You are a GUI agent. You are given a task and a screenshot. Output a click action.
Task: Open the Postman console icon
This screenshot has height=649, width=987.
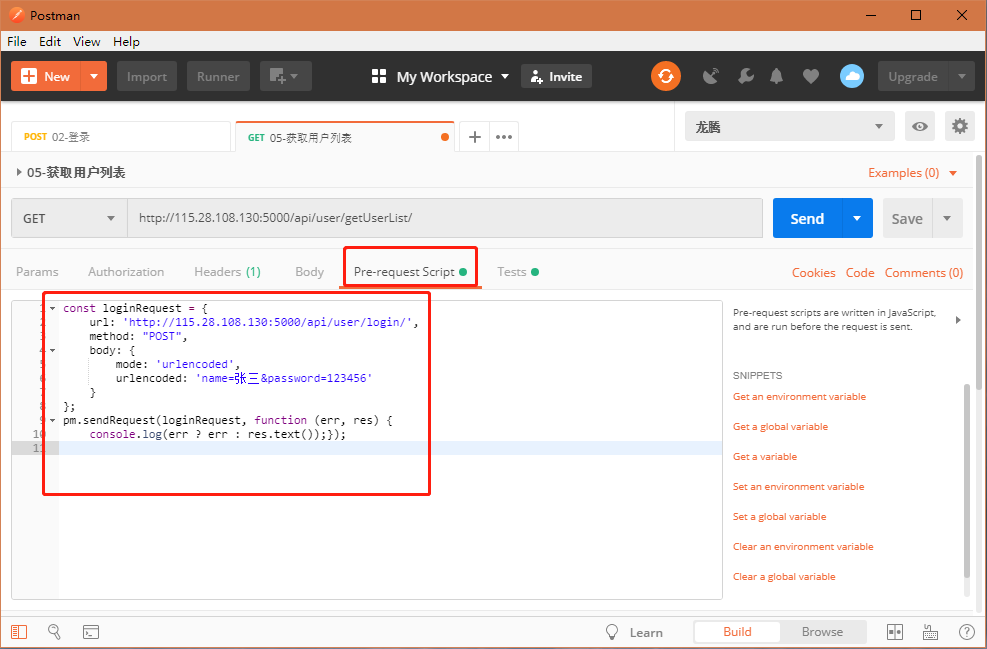pos(90,632)
